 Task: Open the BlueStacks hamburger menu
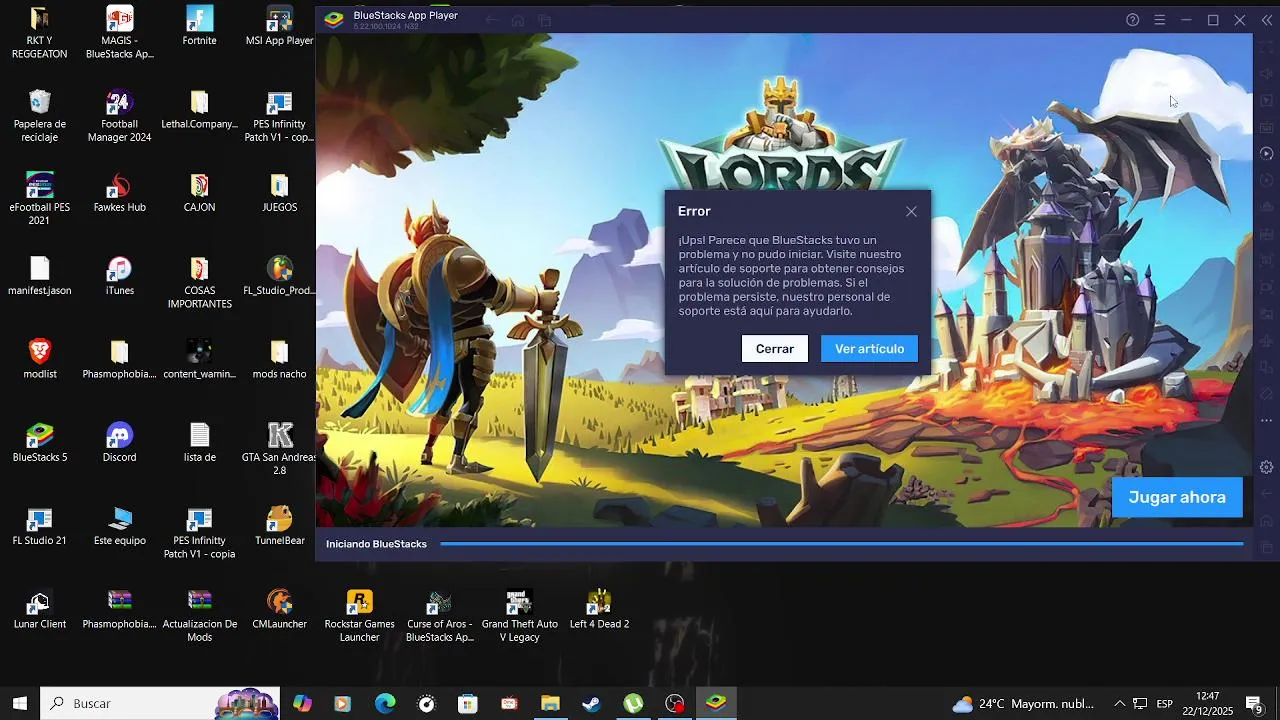1160,20
